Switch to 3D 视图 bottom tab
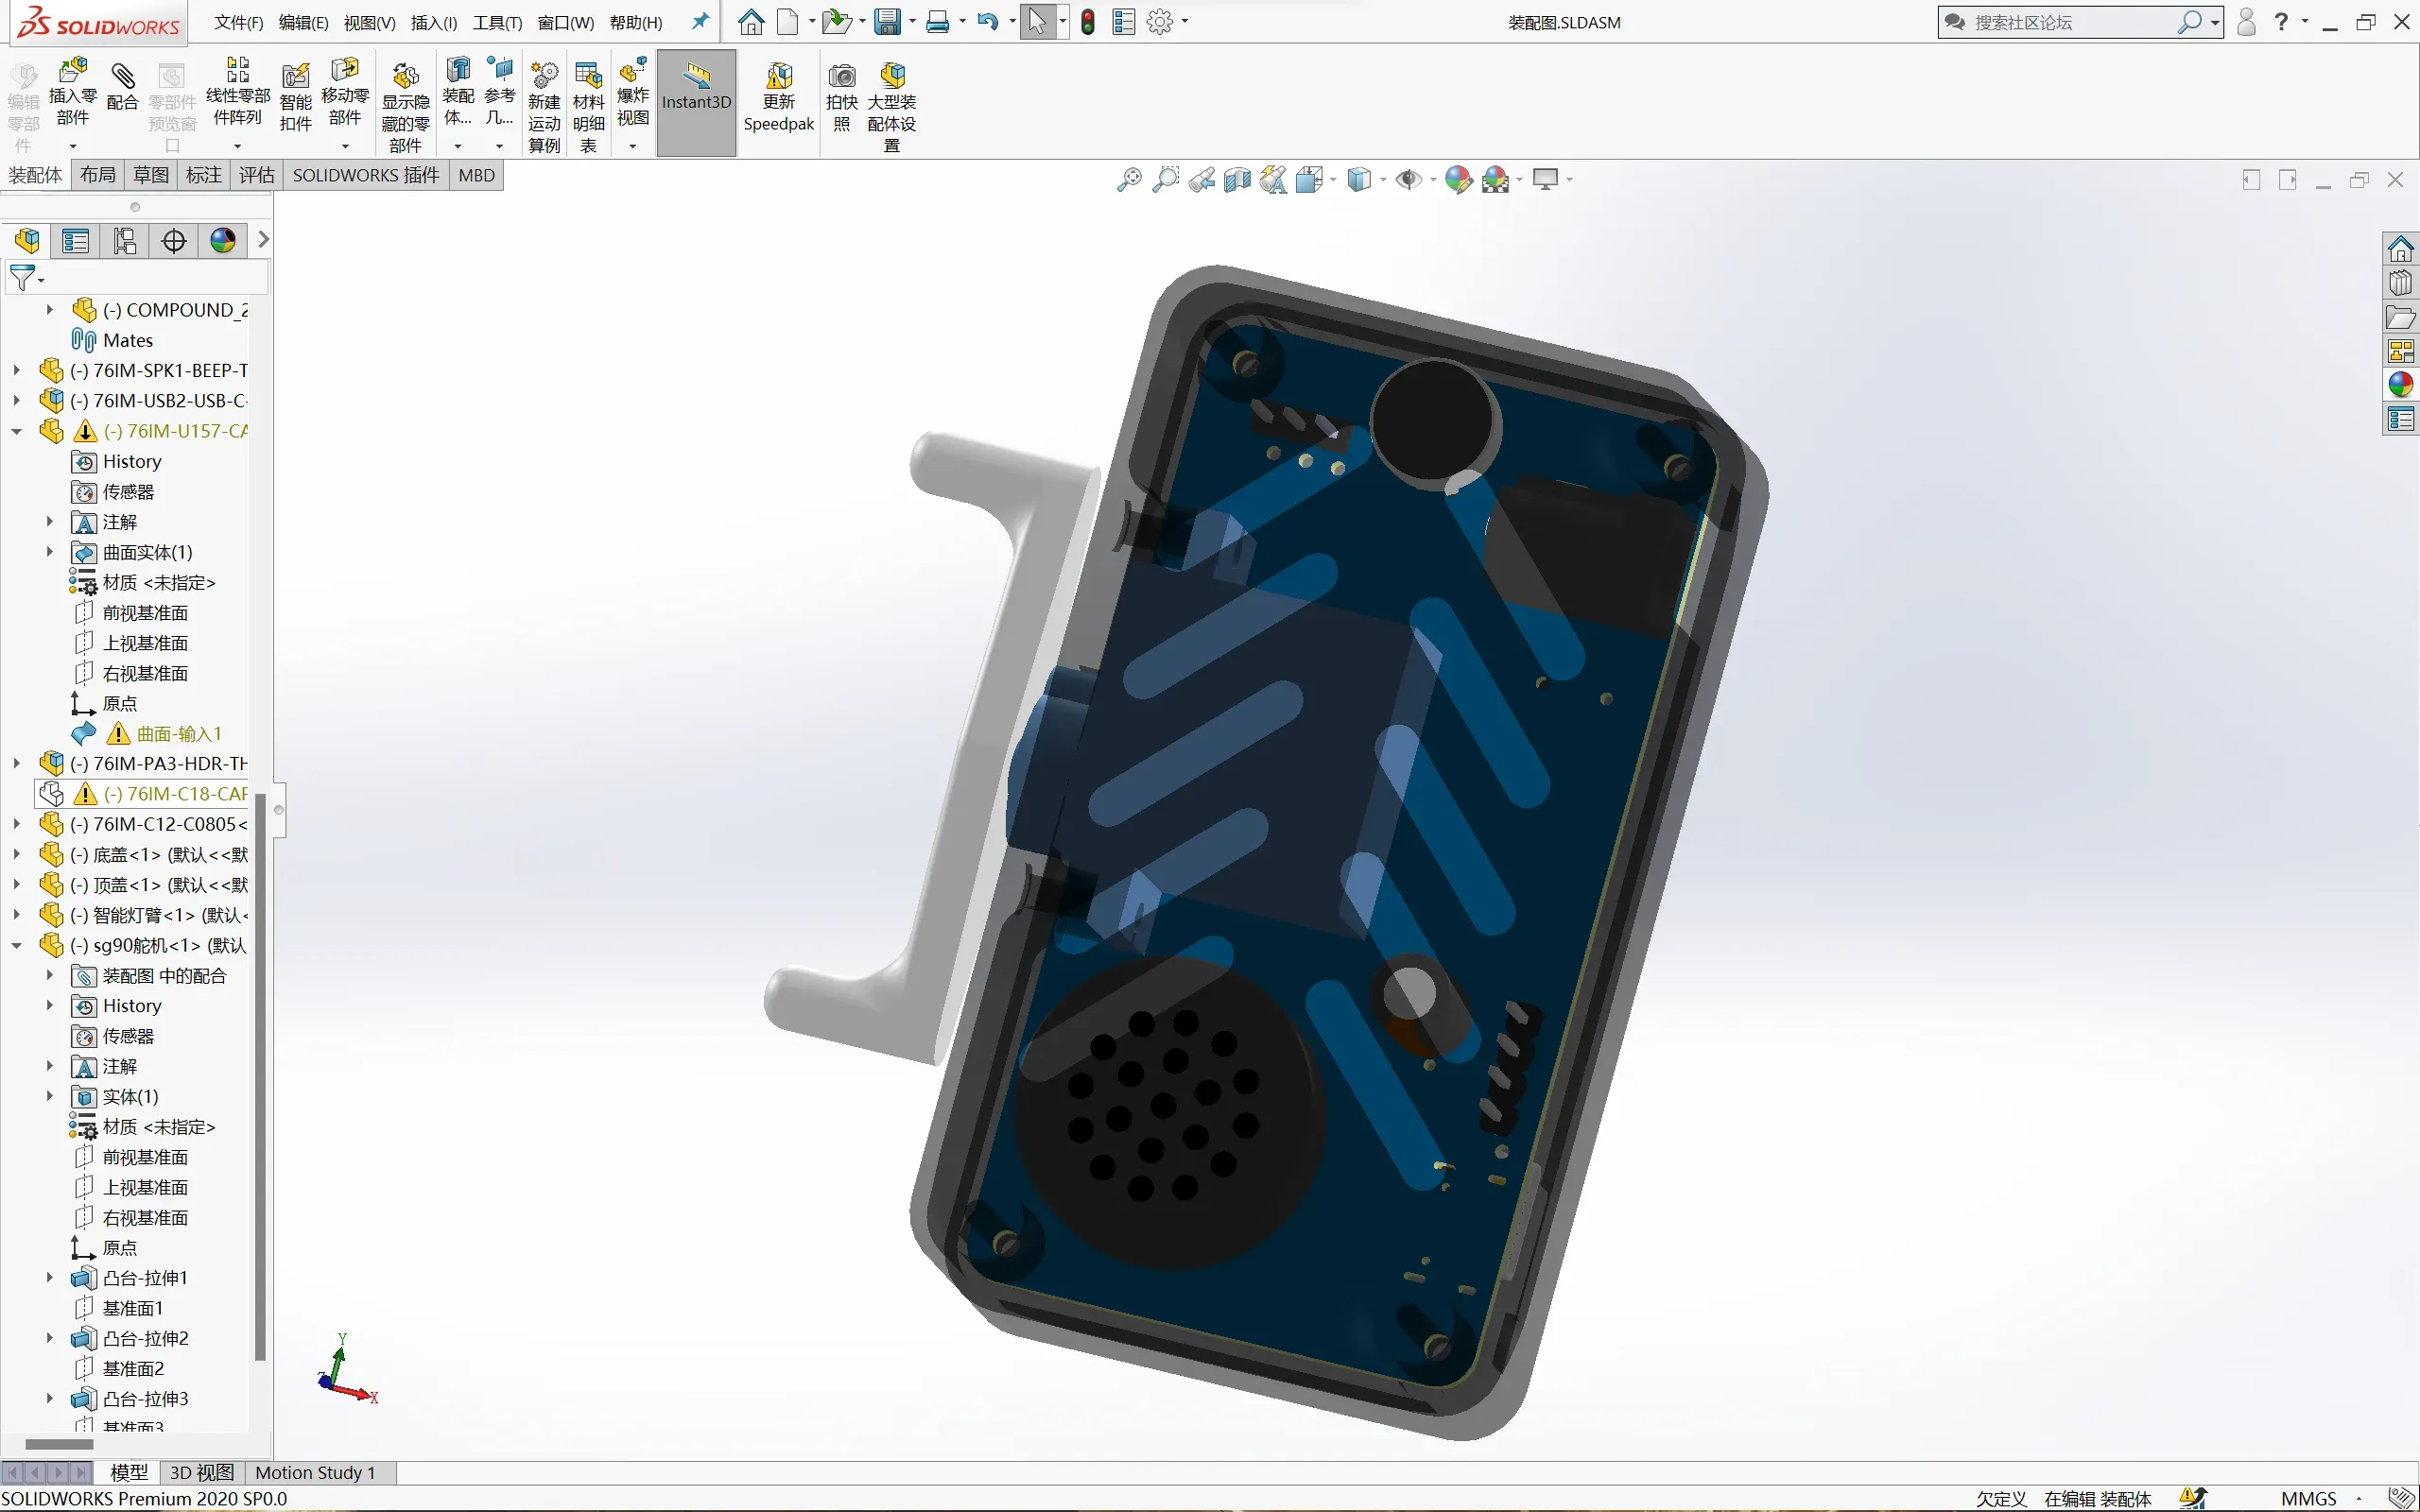The height and width of the screenshot is (1512, 2420). pos(202,1472)
